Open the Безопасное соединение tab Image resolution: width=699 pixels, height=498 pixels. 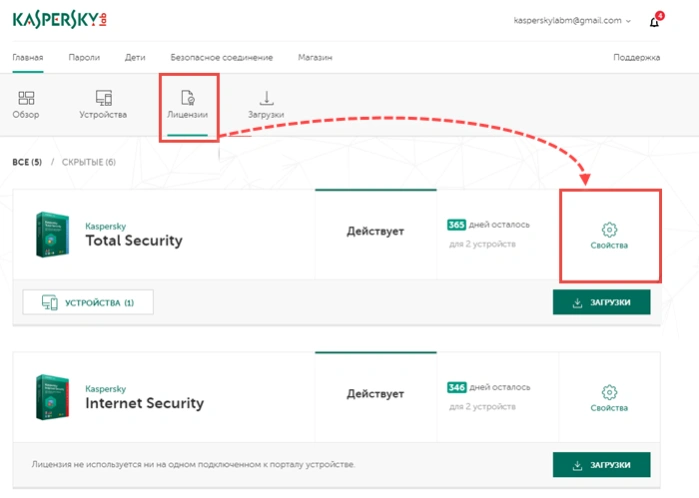pyautogui.click(x=222, y=58)
